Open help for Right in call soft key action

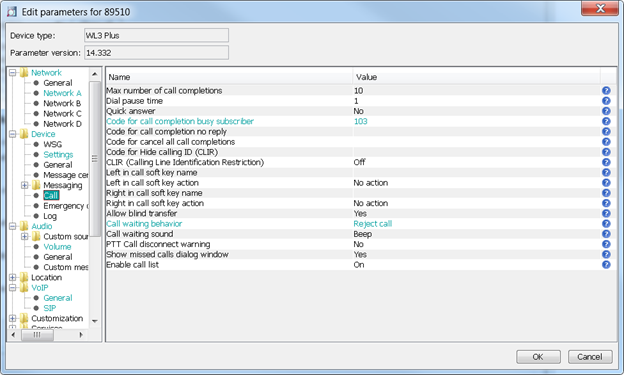pyautogui.click(x=606, y=203)
